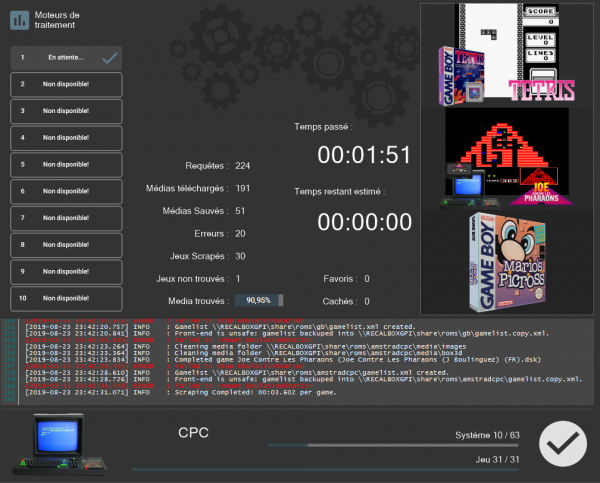
Task: Select engine 5 "Non disponible!" row
Action: pyautogui.click(x=66, y=164)
